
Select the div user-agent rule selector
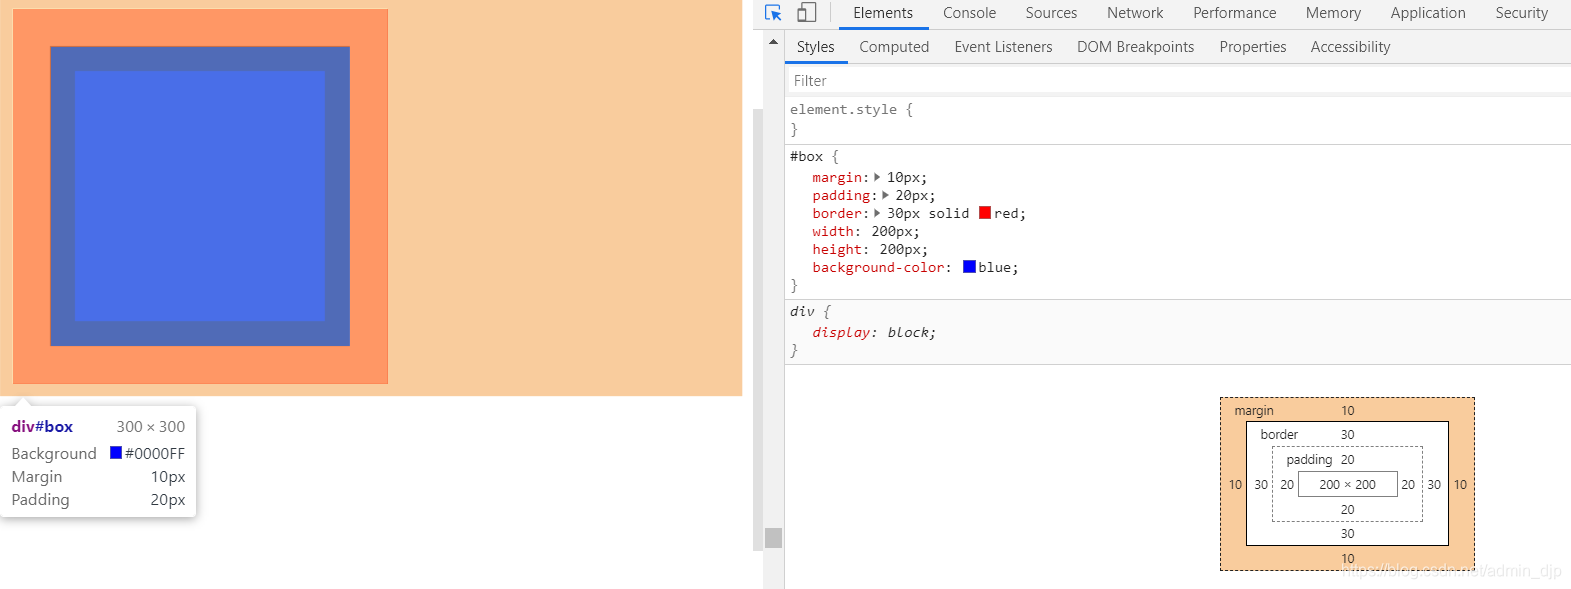(x=802, y=312)
